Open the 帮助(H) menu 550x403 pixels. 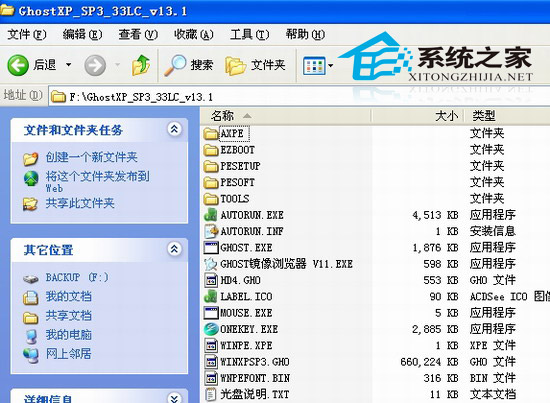pos(305,35)
